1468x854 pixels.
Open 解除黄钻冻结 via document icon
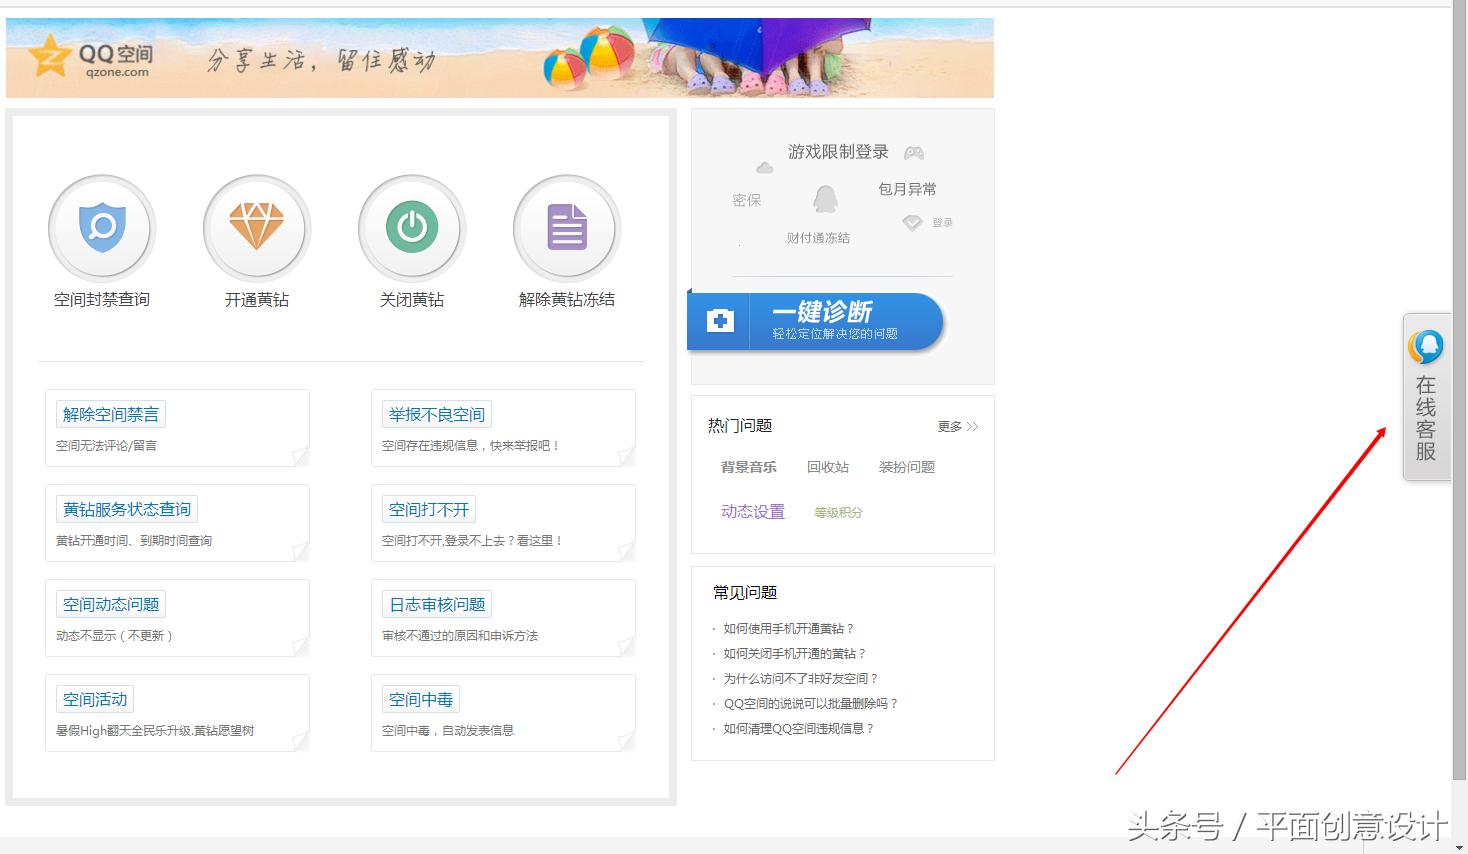[566, 227]
